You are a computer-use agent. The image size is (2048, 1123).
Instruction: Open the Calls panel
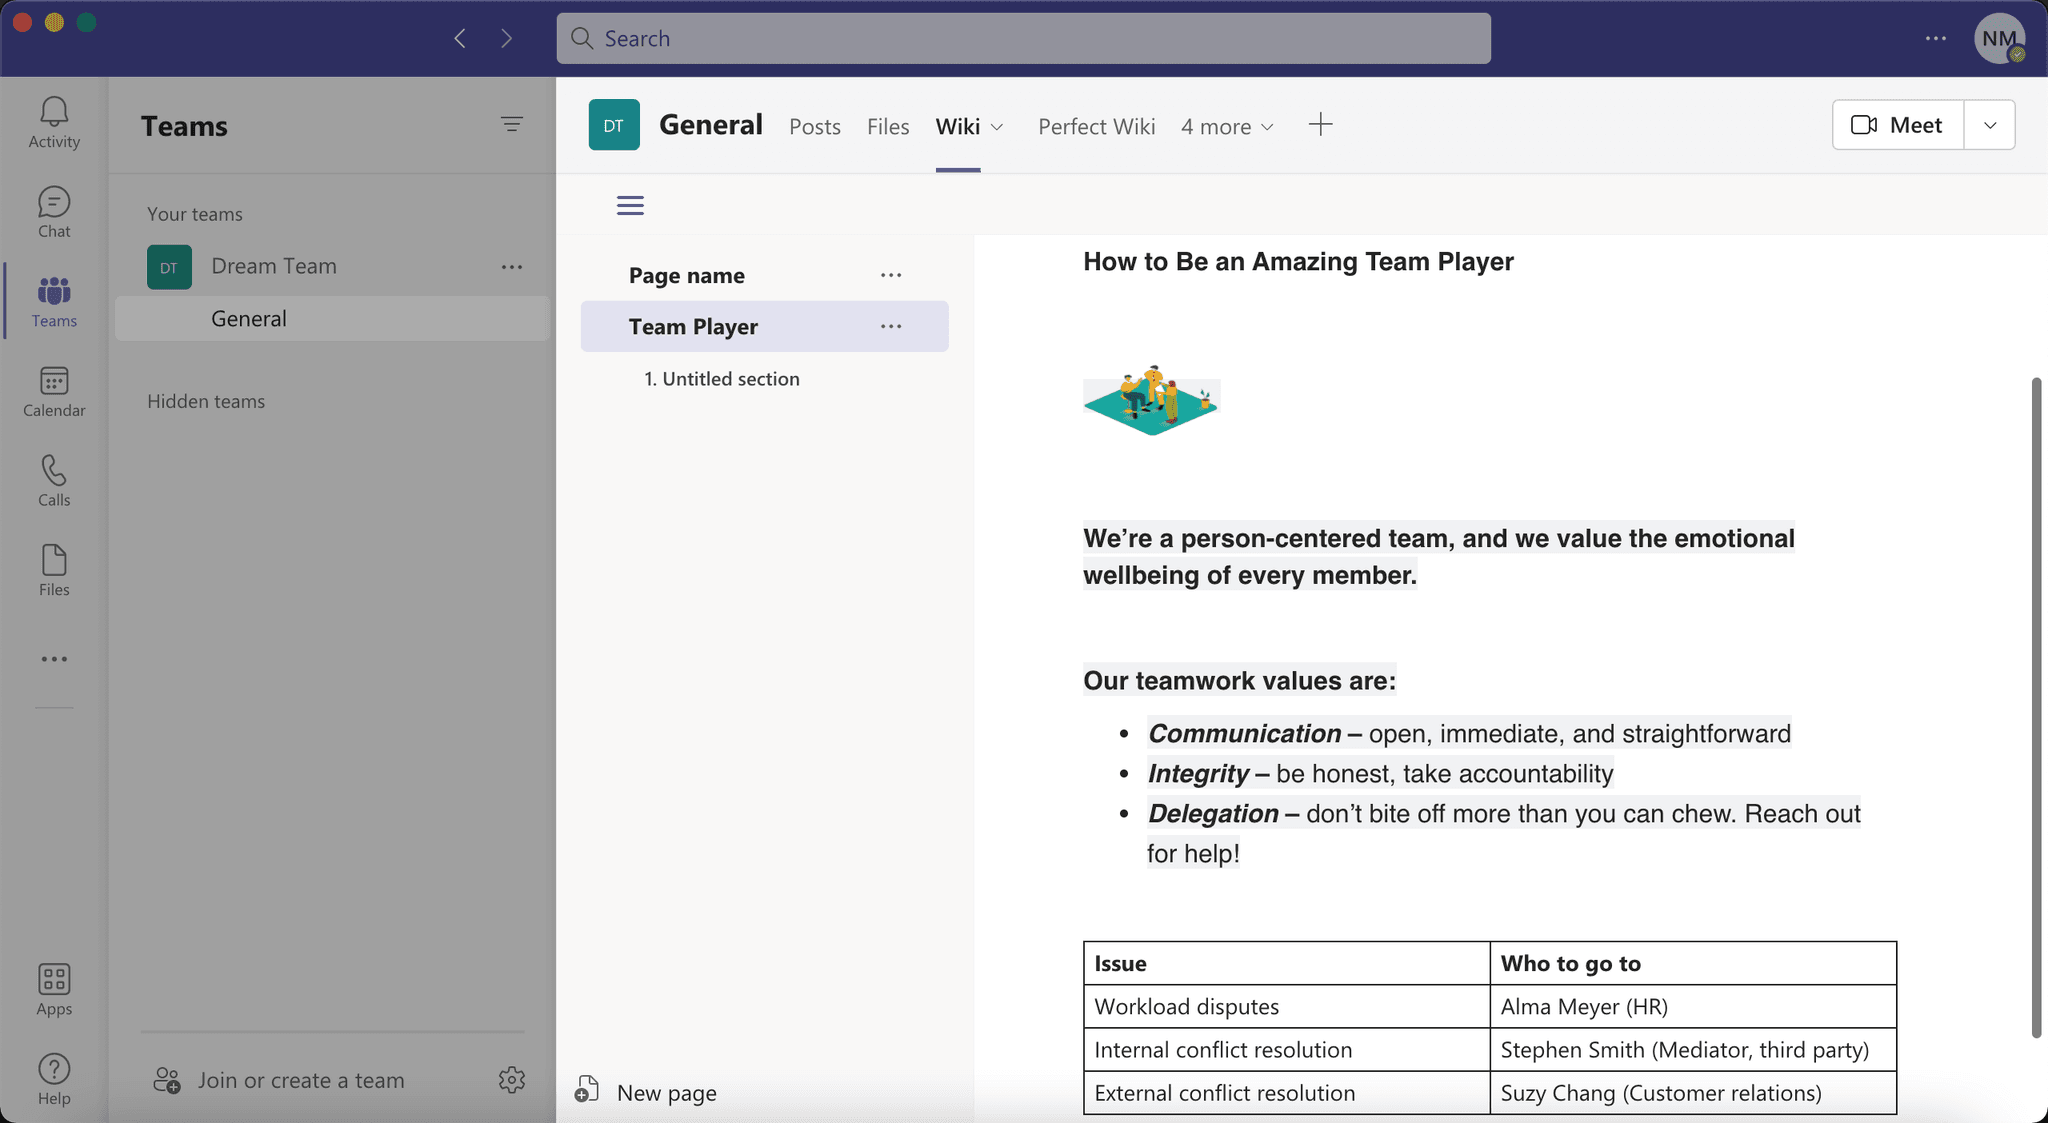(x=53, y=478)
